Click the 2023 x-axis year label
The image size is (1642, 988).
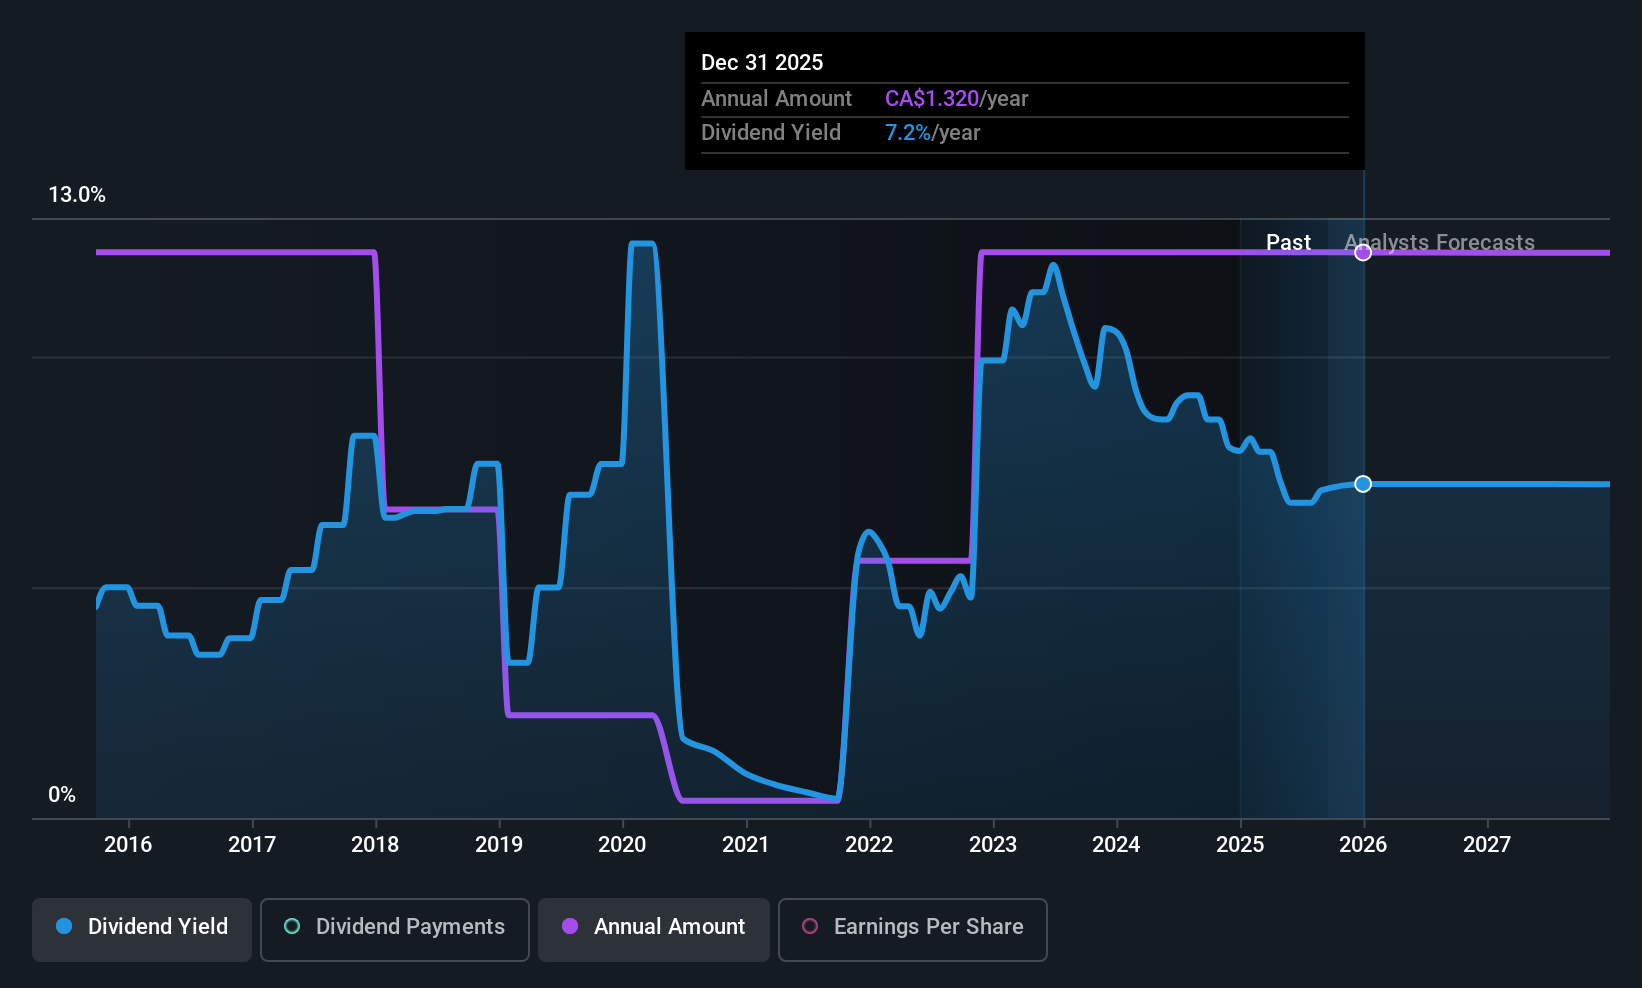click(993, 845)
